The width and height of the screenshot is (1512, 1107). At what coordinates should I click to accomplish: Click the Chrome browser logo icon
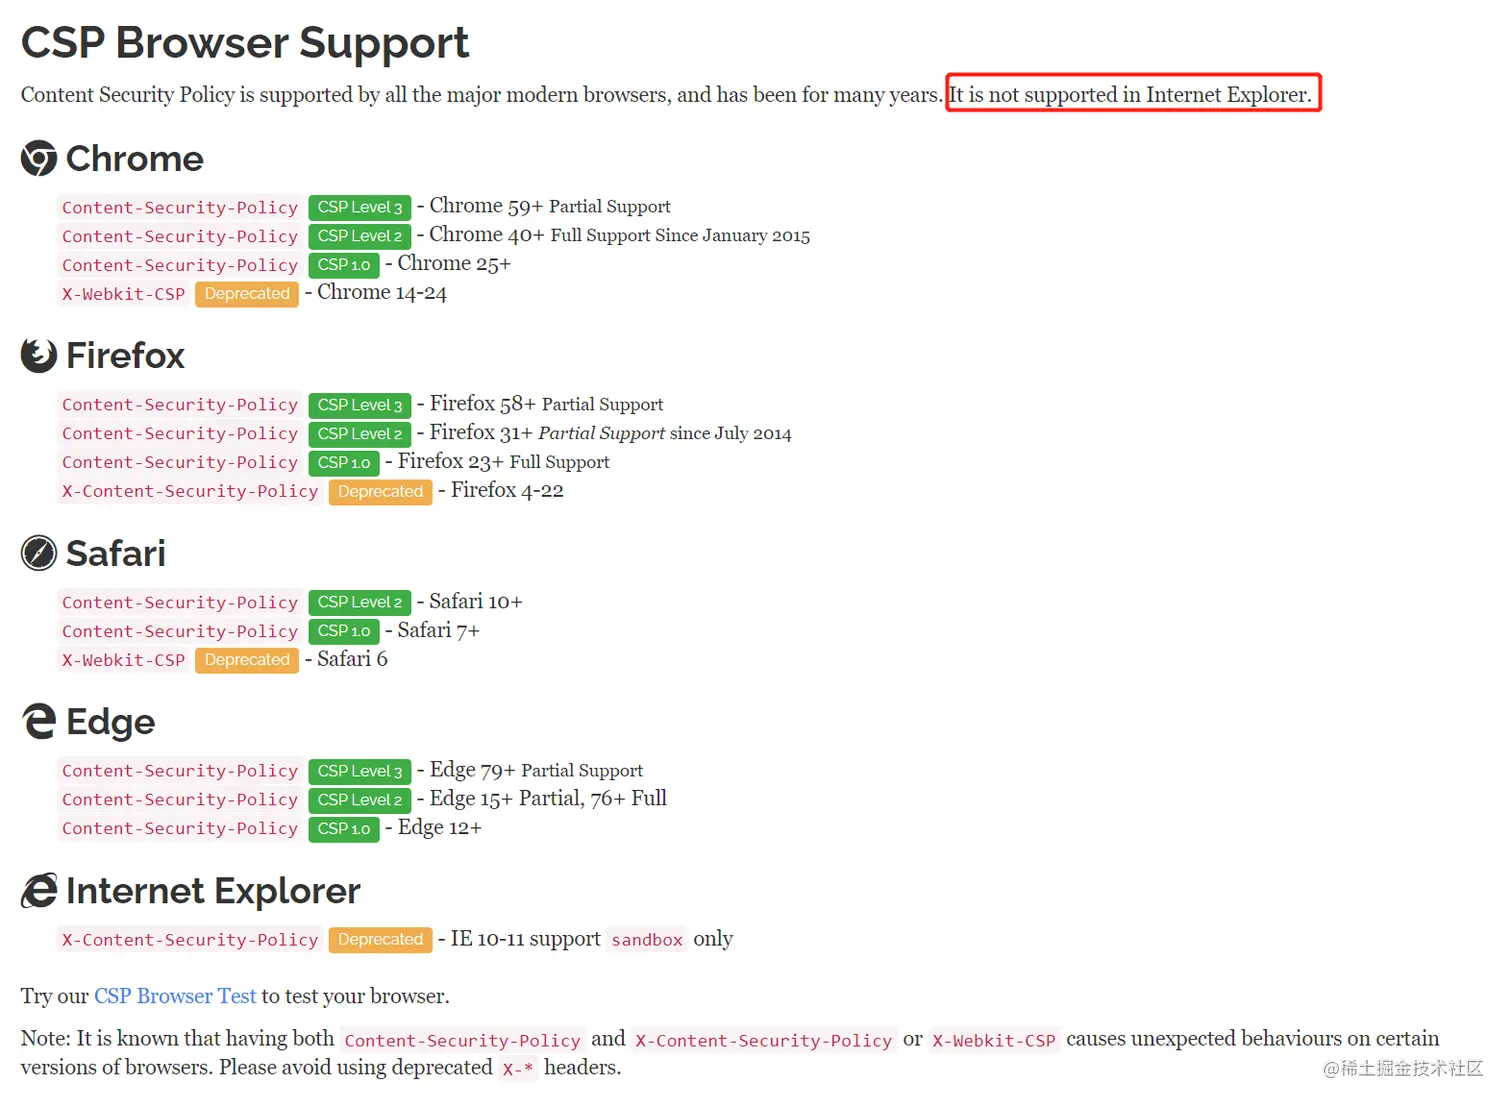point(39,158)
